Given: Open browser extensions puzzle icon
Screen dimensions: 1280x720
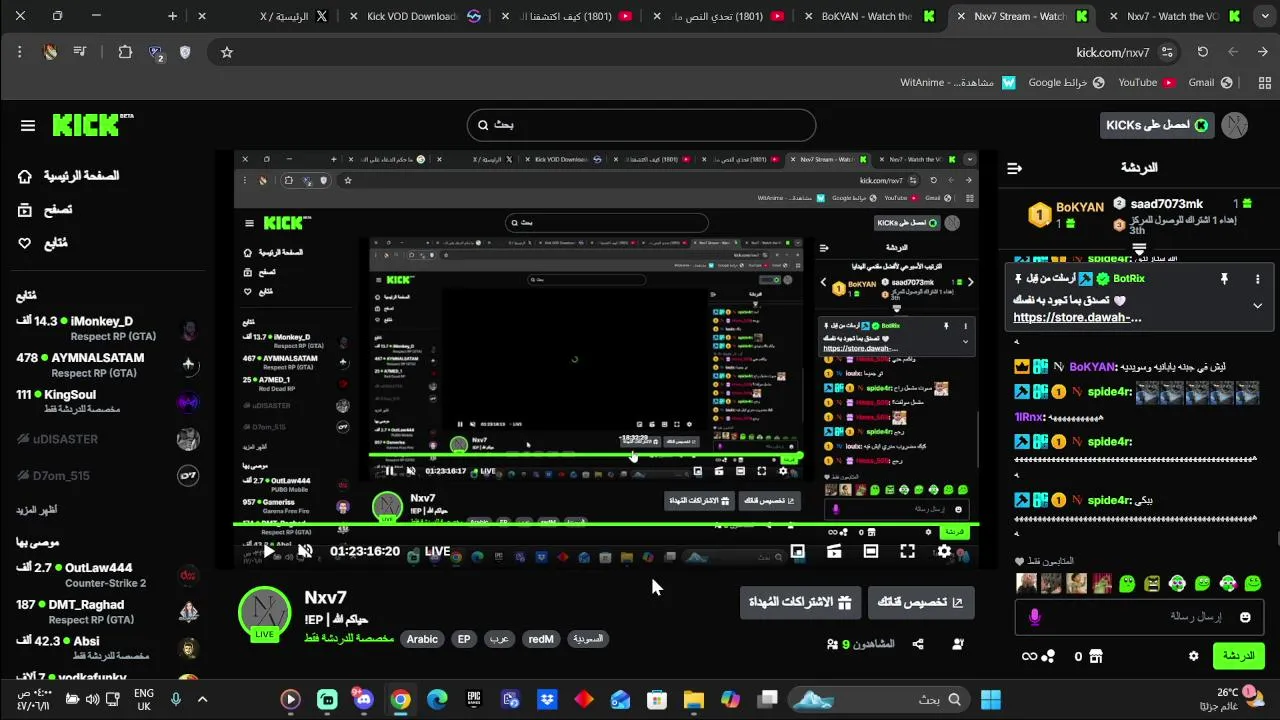Looking at the screenshot, I should click(125, 52).
